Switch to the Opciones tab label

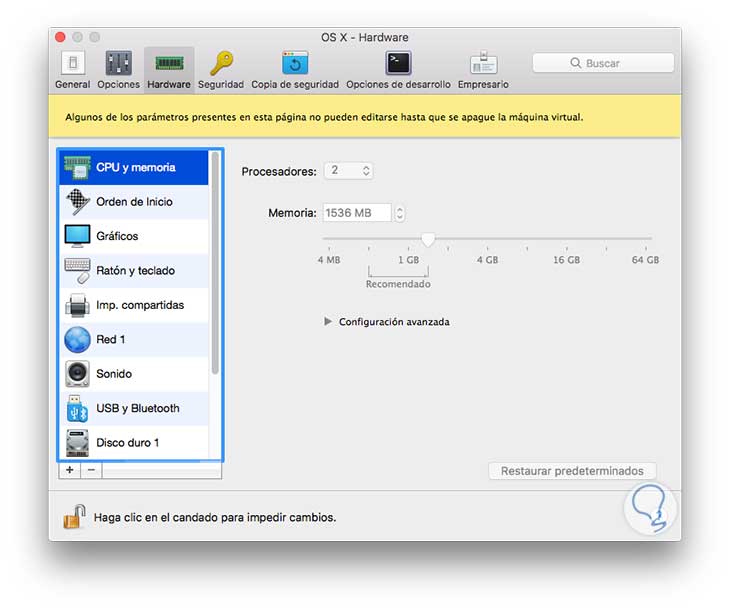[x=118, y=85]
